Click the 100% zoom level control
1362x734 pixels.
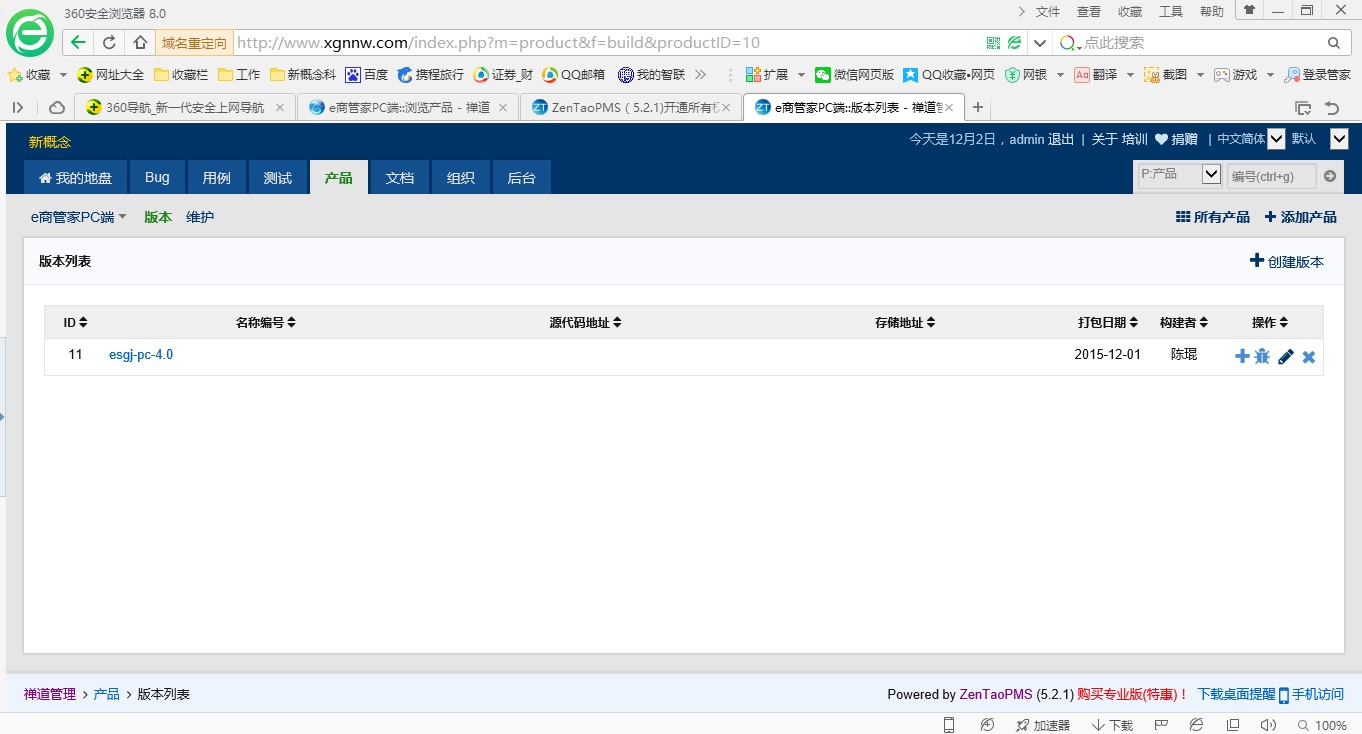point(1322,725)
